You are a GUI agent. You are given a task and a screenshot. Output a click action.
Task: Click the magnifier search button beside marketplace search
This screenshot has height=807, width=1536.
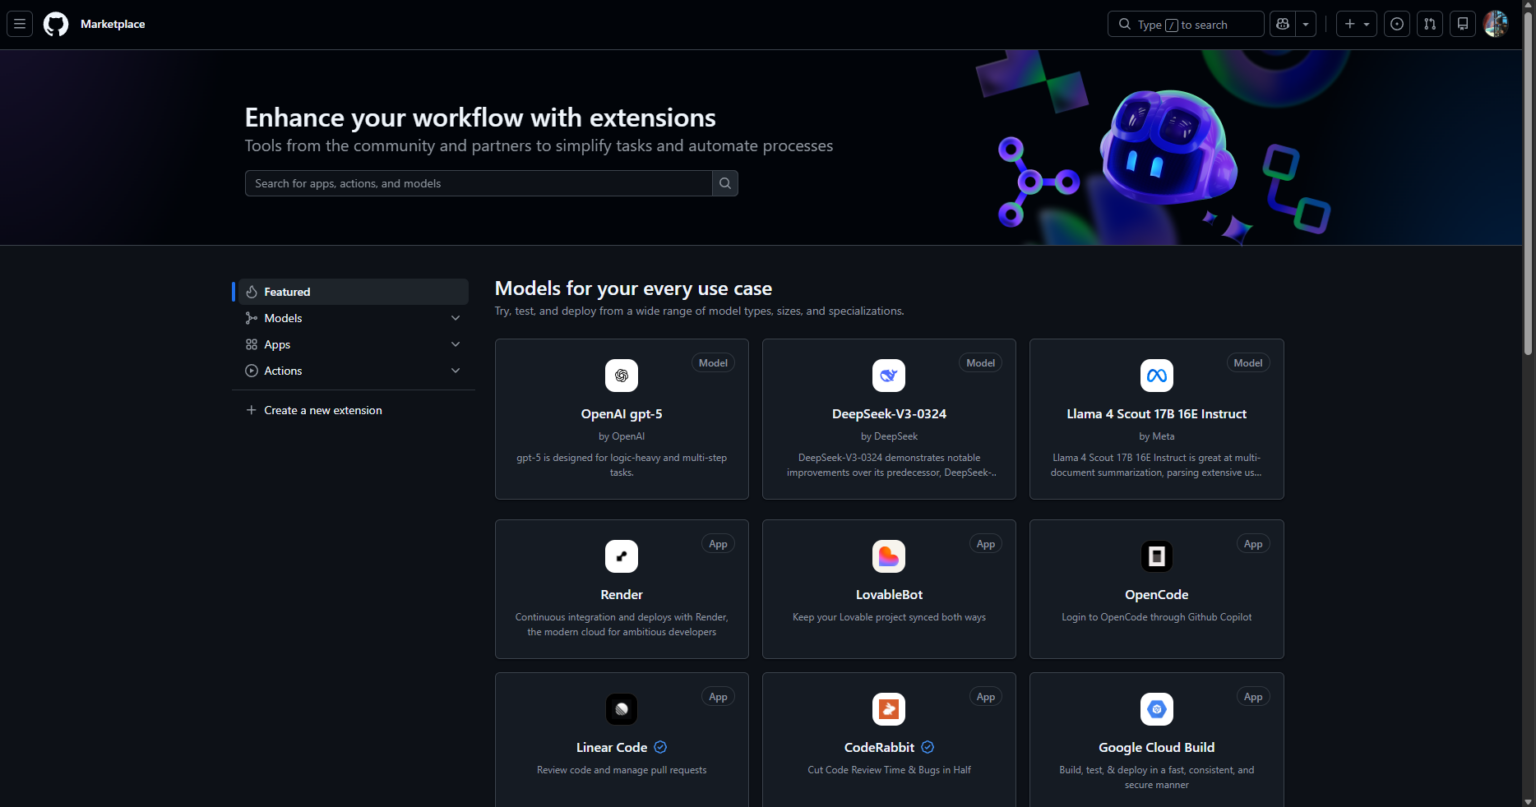pos(725,183)
